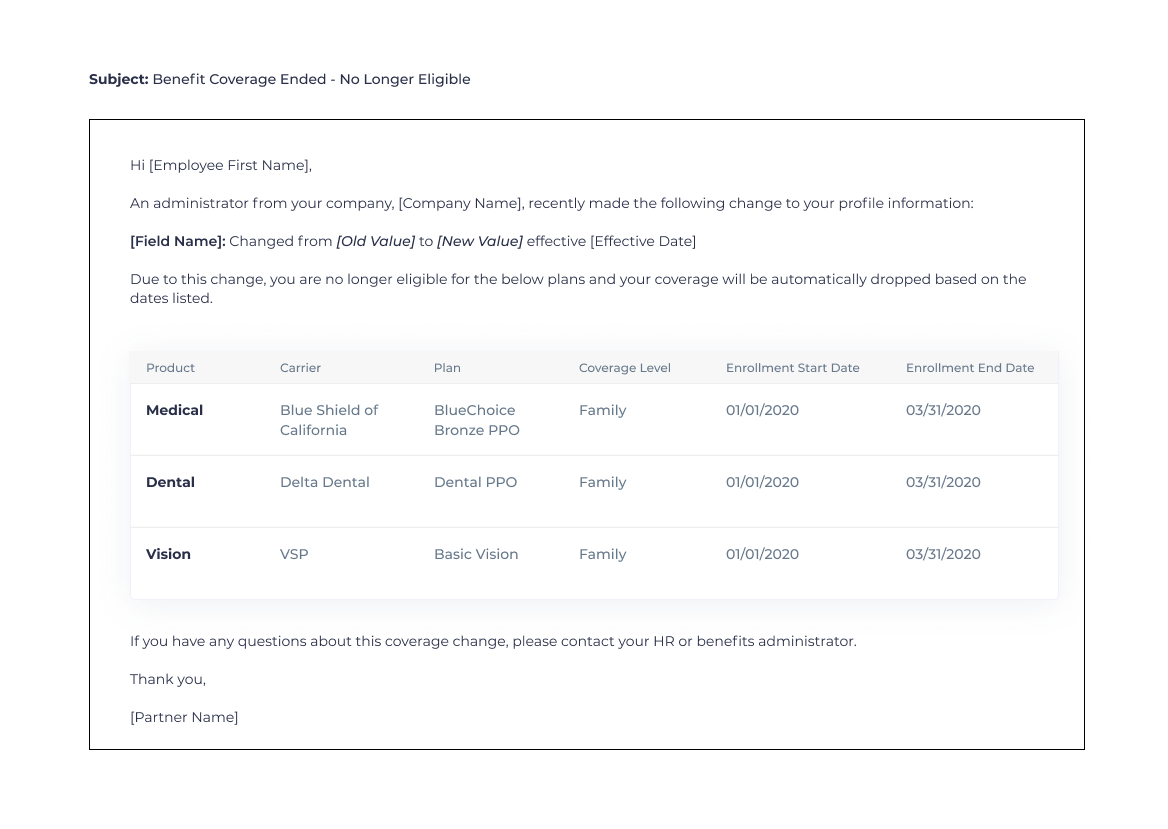Click the email Subject line text
Screen dimensions: 1168x829
(x=310, y=79)
